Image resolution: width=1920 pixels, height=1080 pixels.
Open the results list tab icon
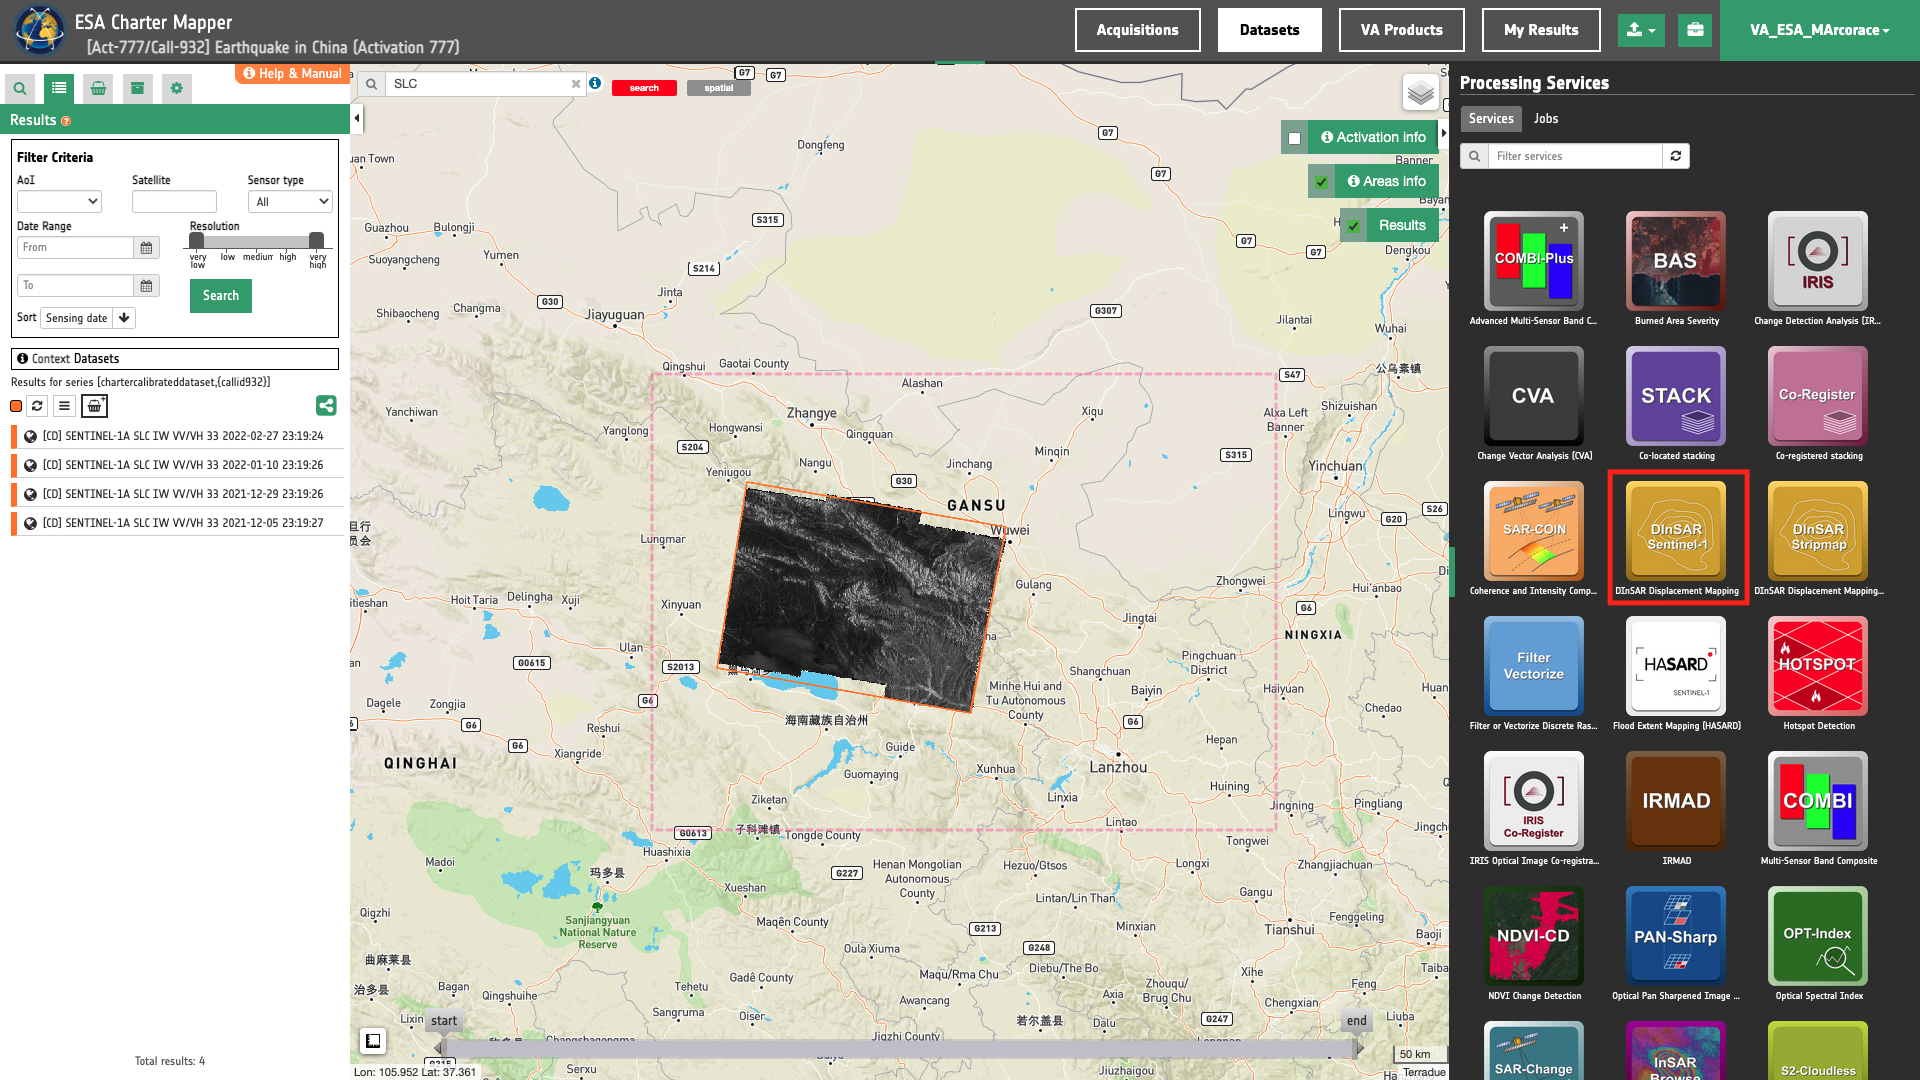coord(59,88)
